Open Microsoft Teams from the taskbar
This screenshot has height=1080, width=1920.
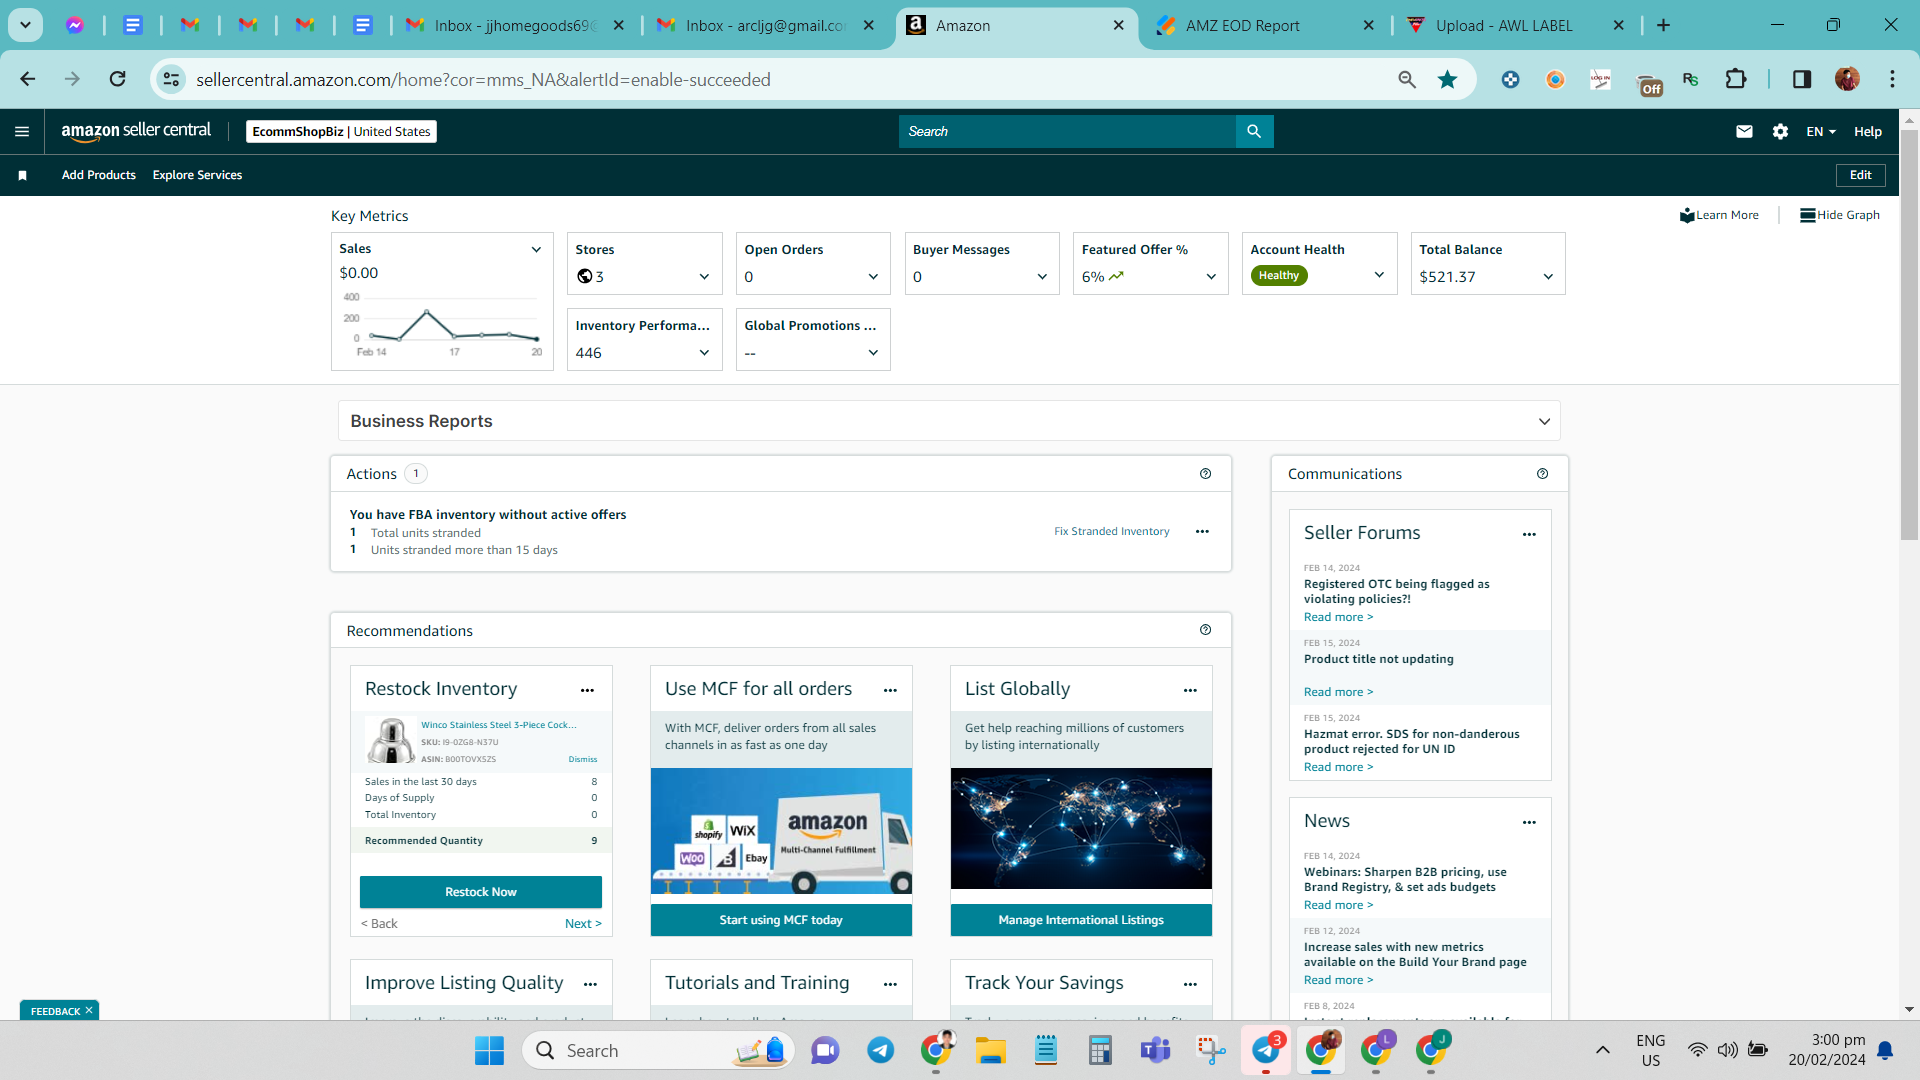(x=1155, y=1050)
